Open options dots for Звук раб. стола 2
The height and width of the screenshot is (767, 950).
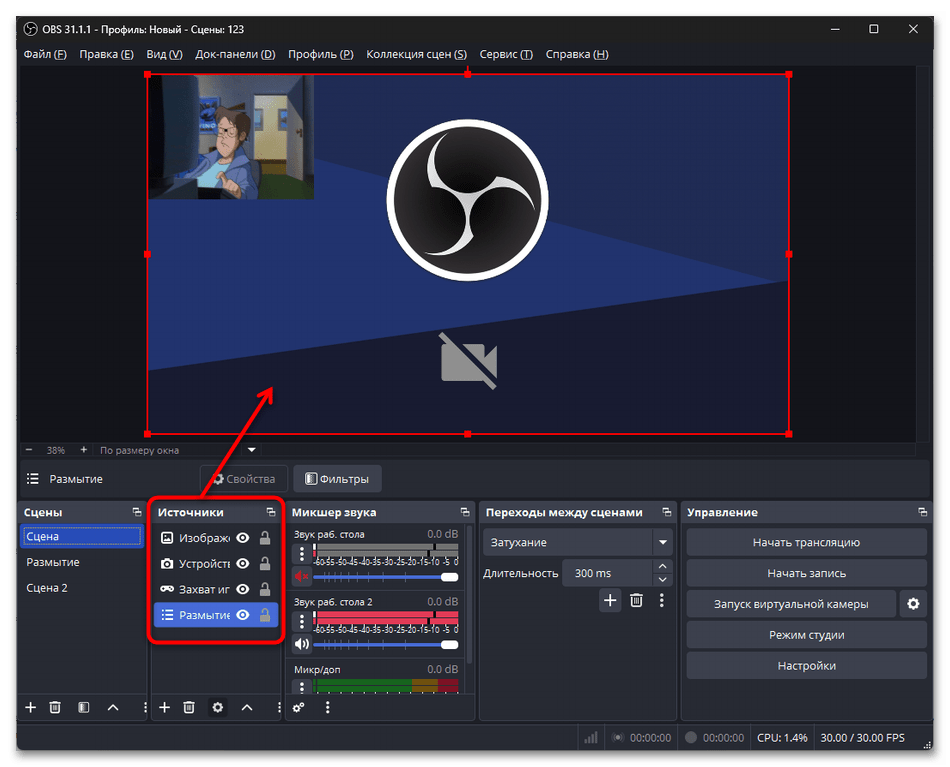pyautogui.click(x=302, y=622)
